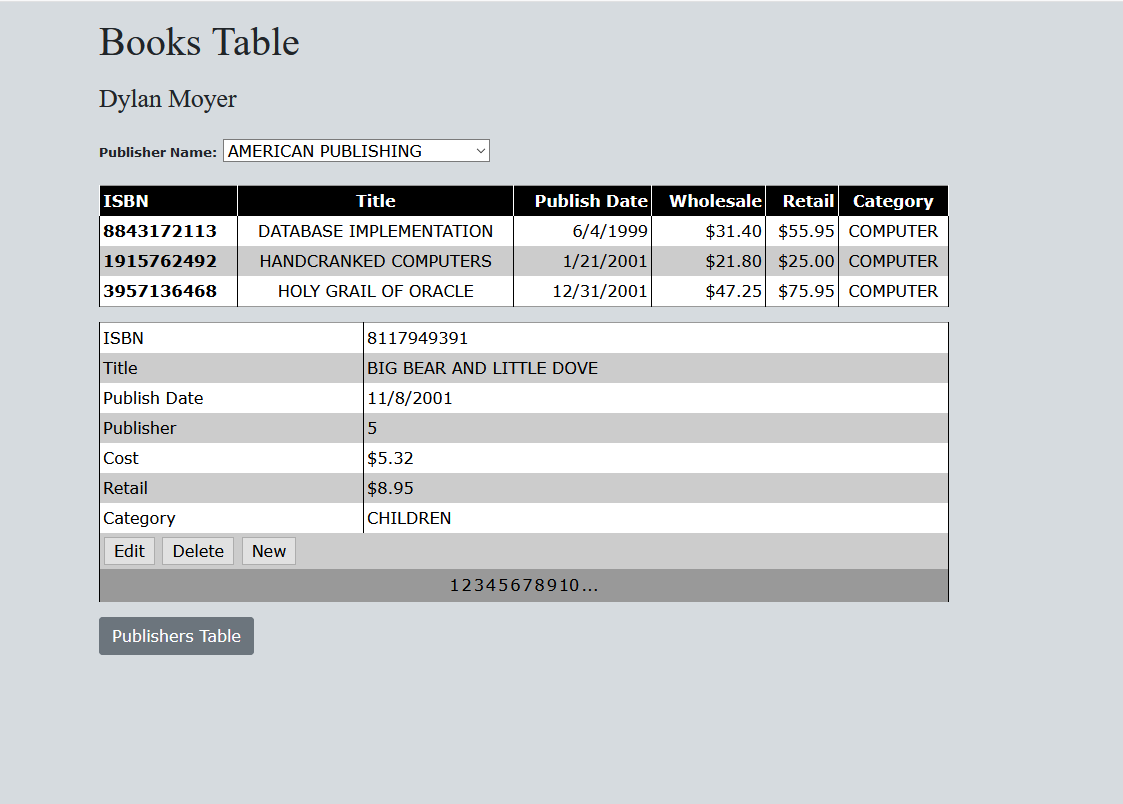1123x804 pixels.
Task: Click the Title column header
Action: click(376, 201)
